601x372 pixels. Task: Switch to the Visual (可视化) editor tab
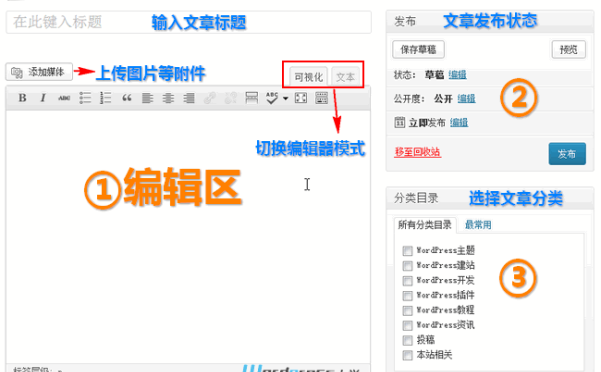(309, 77)
